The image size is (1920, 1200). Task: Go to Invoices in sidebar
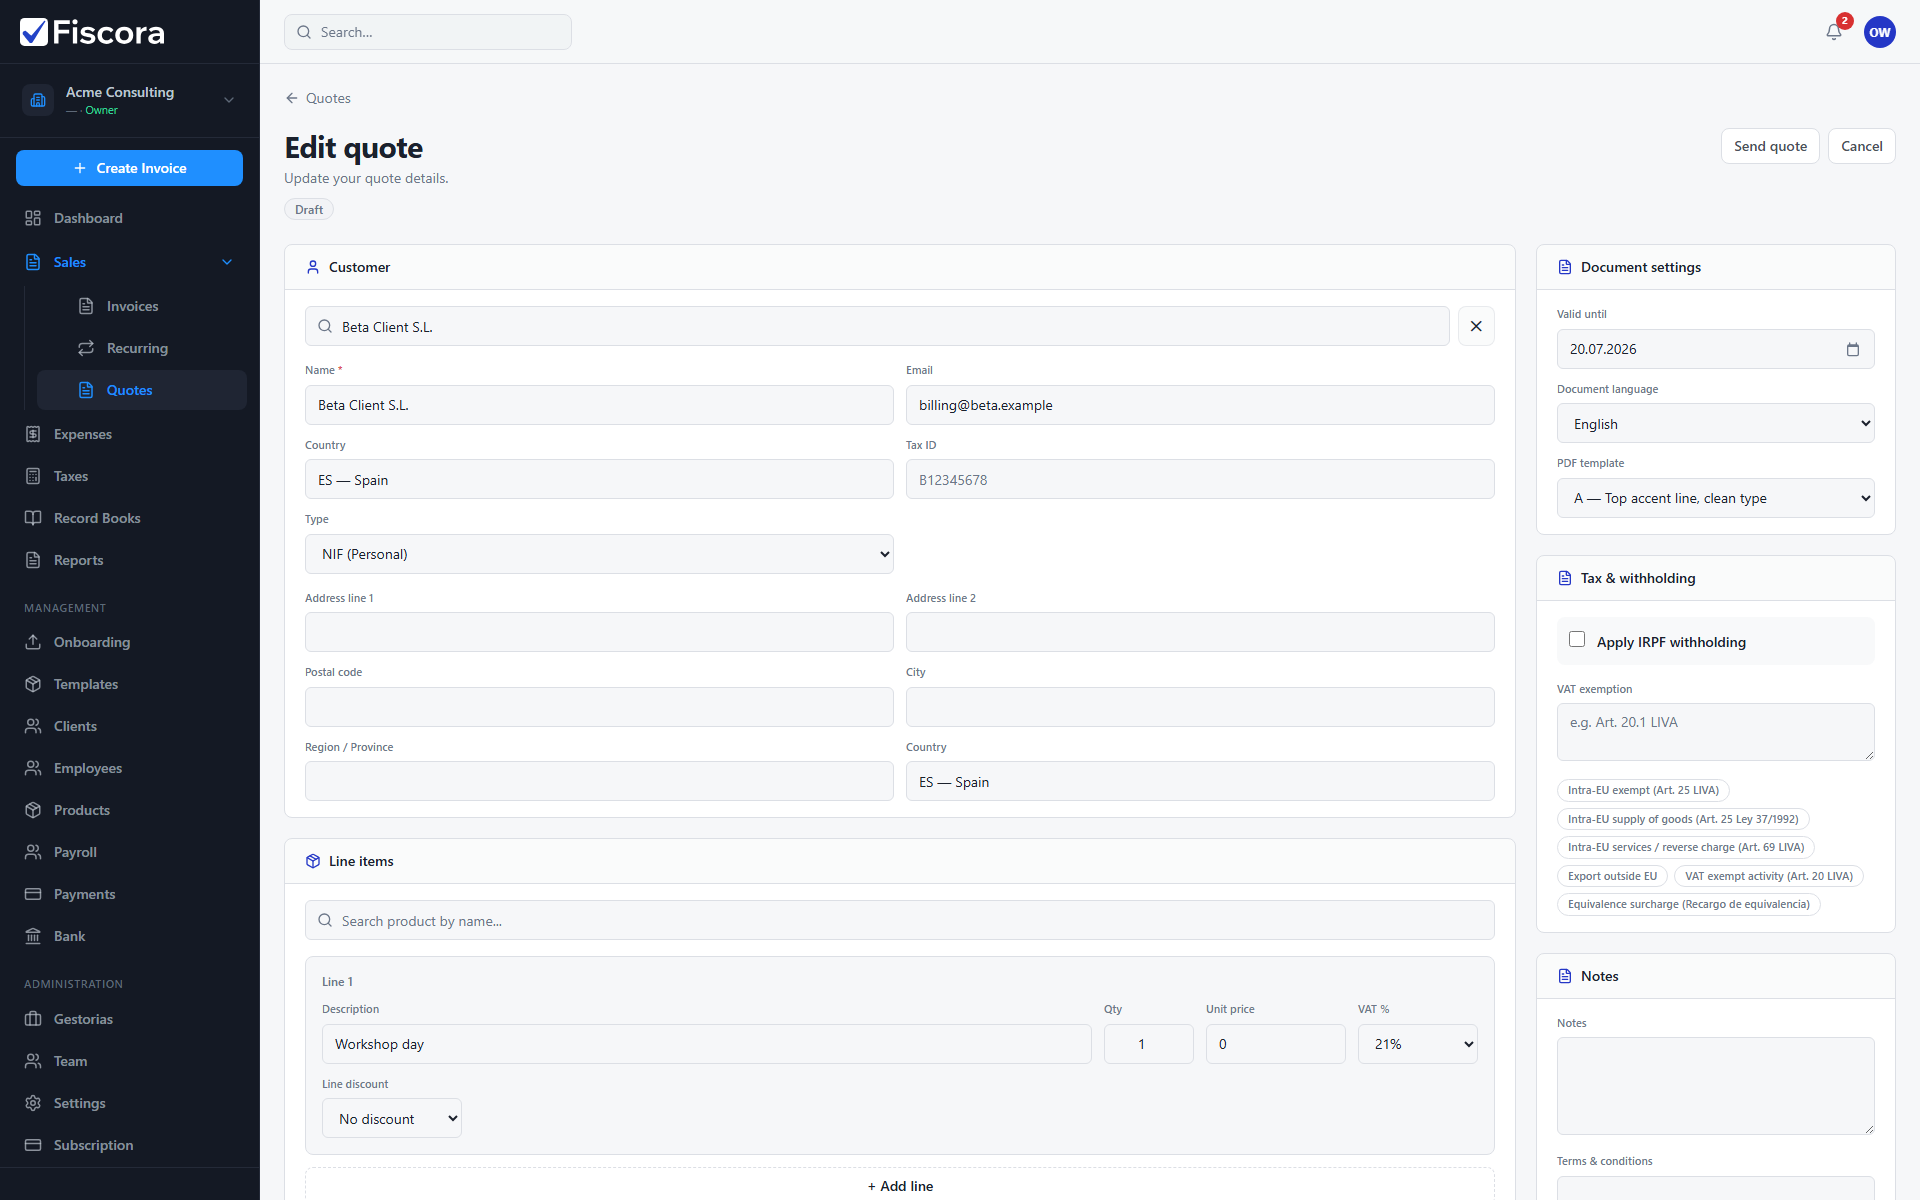pos(142,306)
